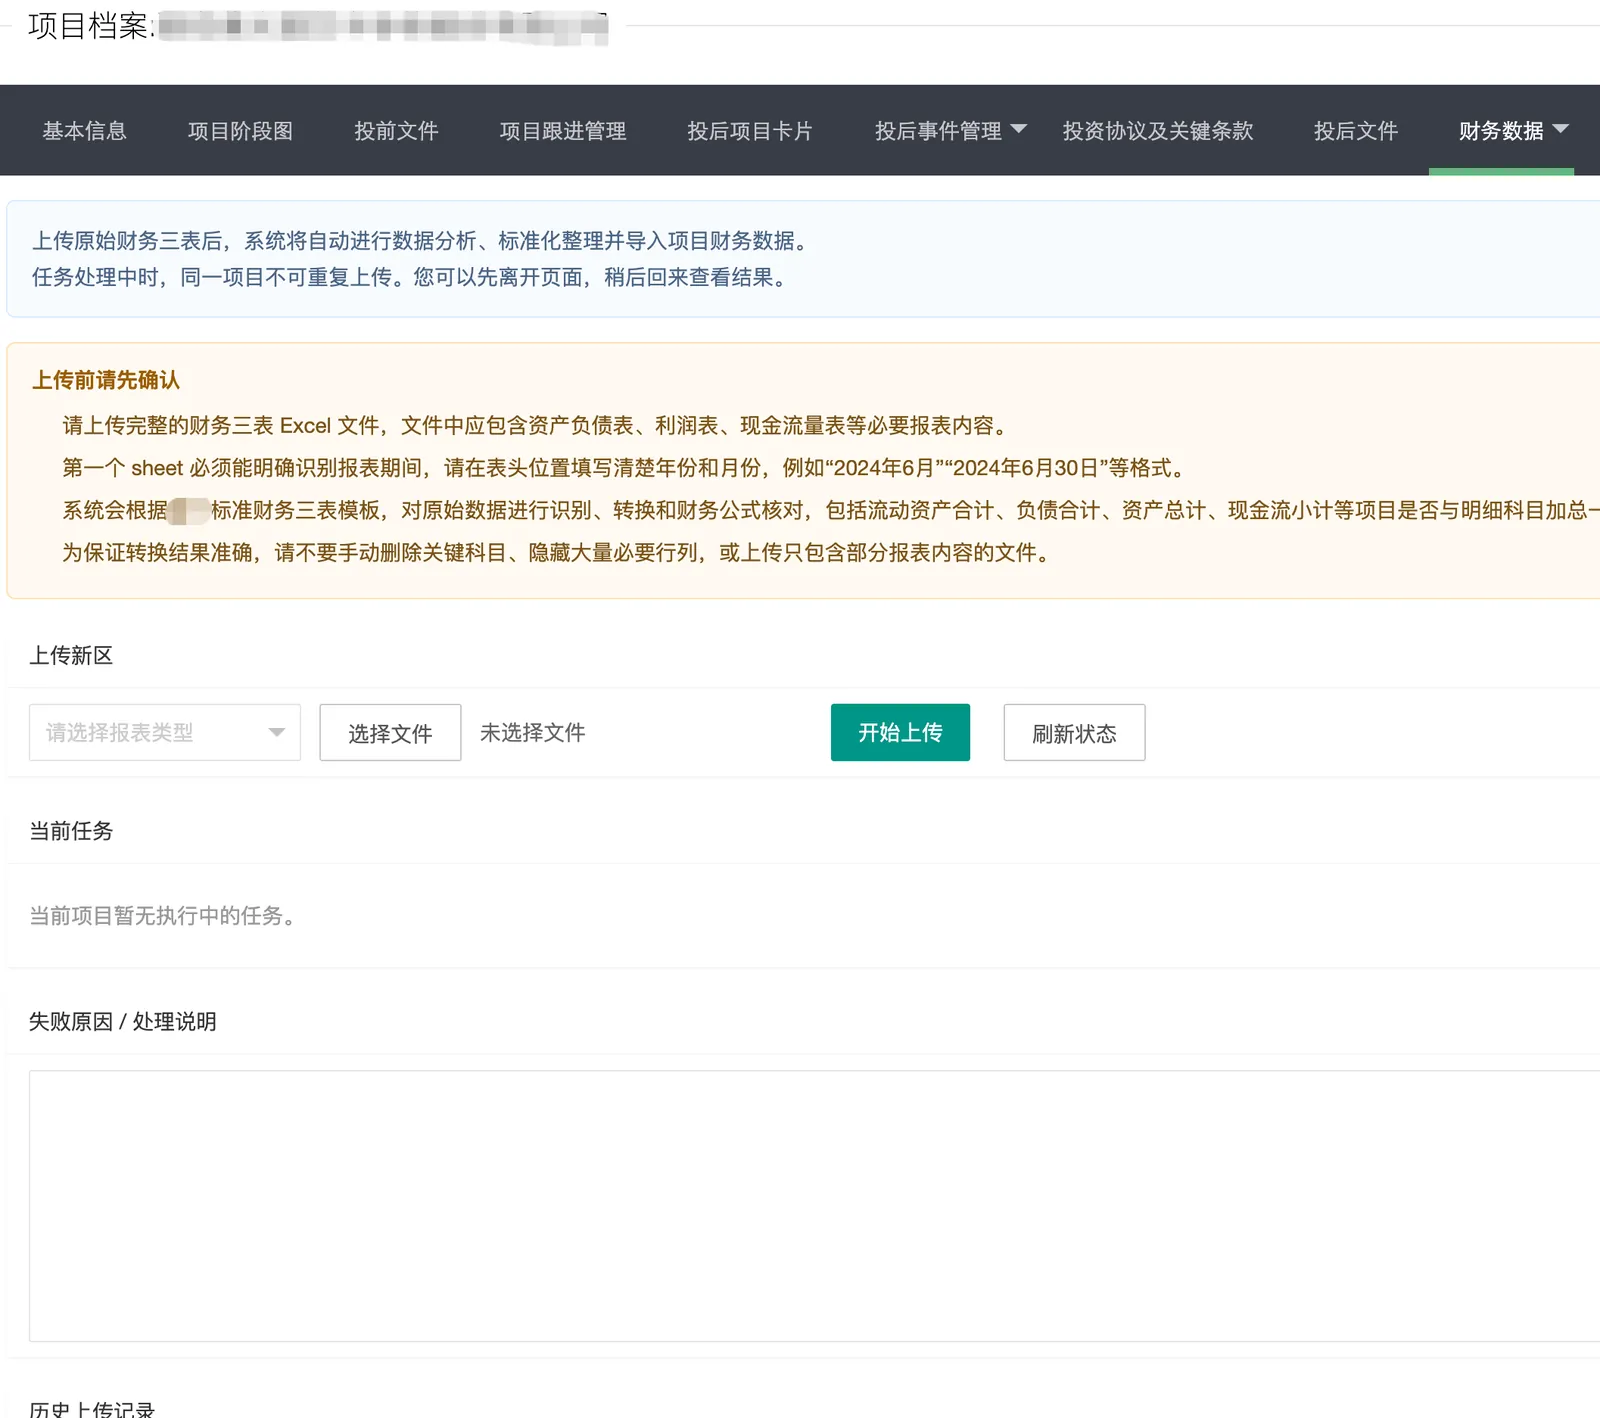Click the 历史上传记录 section title
The height and width of the screenshot is (1418, 1600).
click(92, 1409)
